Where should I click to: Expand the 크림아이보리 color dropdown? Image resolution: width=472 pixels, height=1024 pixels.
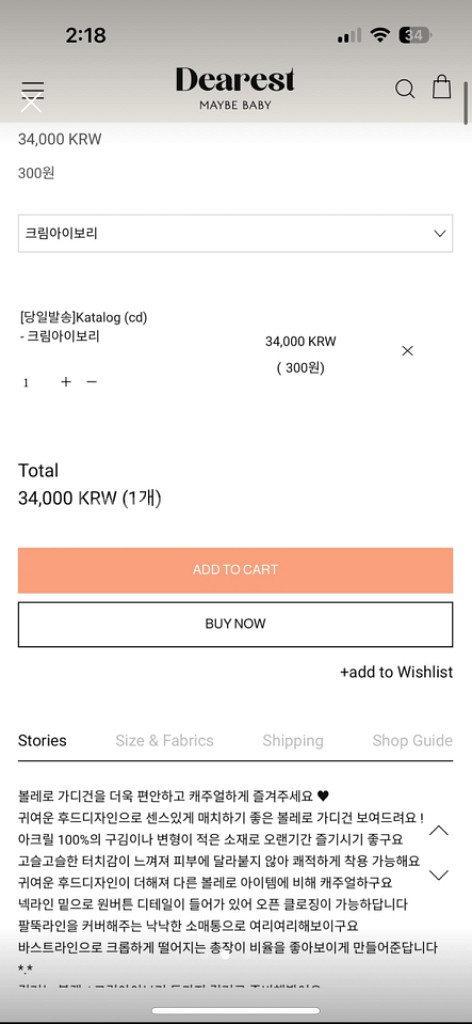click(x=235, y=233)
